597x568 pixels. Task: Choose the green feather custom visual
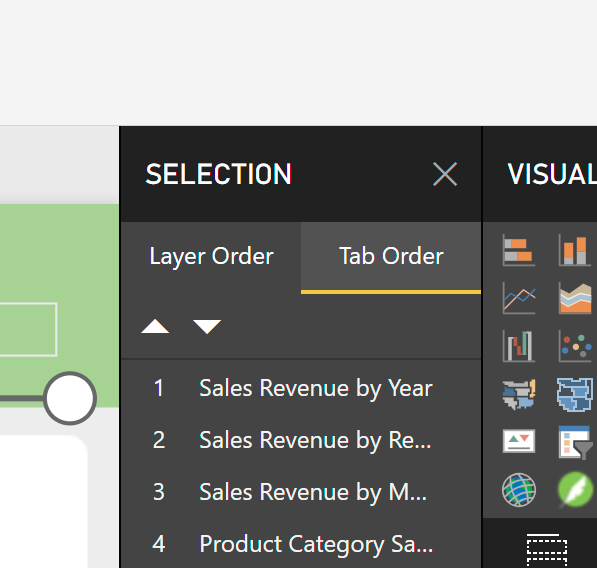(575, 490)
